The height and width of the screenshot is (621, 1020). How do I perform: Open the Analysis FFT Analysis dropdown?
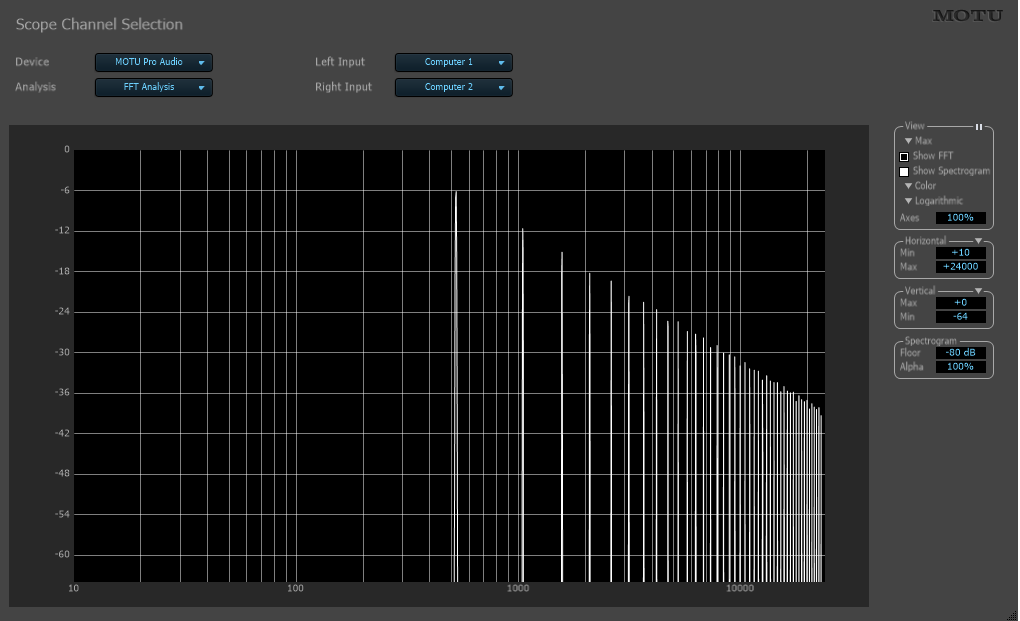click(154, 87)
